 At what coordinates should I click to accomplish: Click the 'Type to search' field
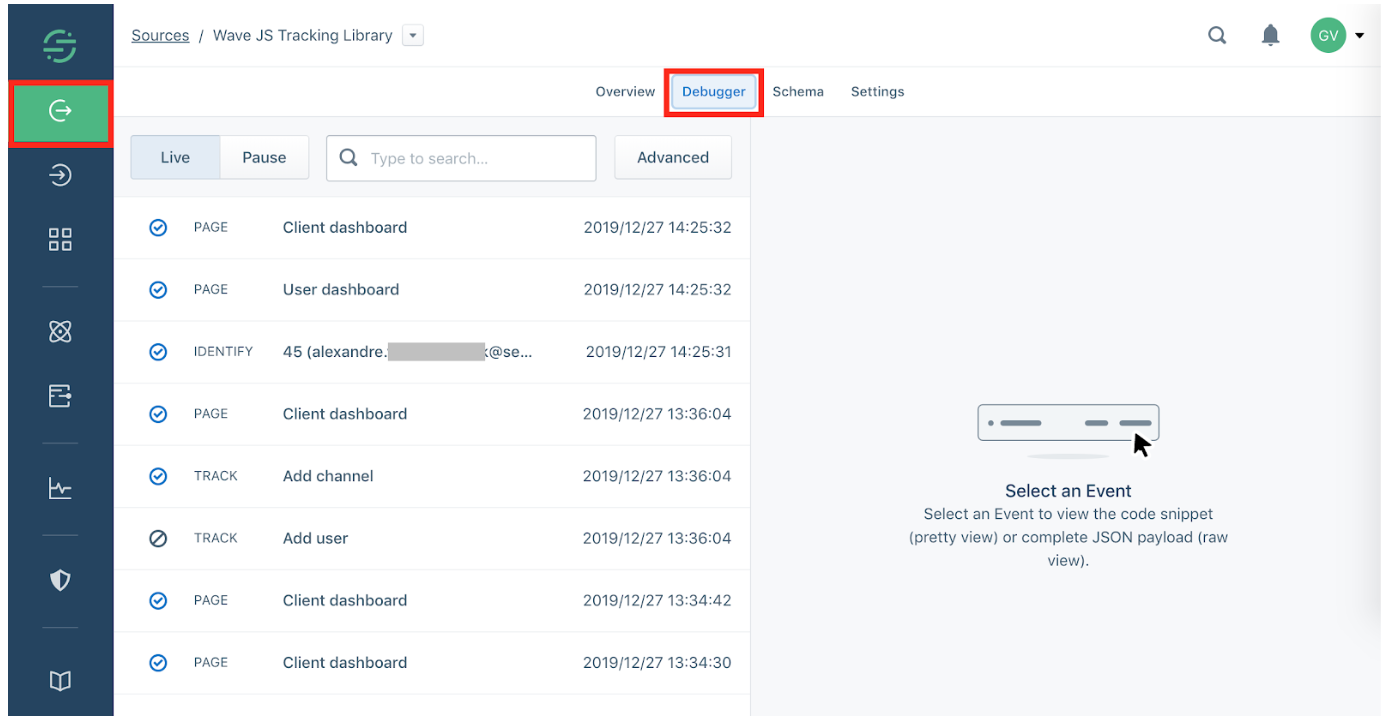[x=475, y=158]
